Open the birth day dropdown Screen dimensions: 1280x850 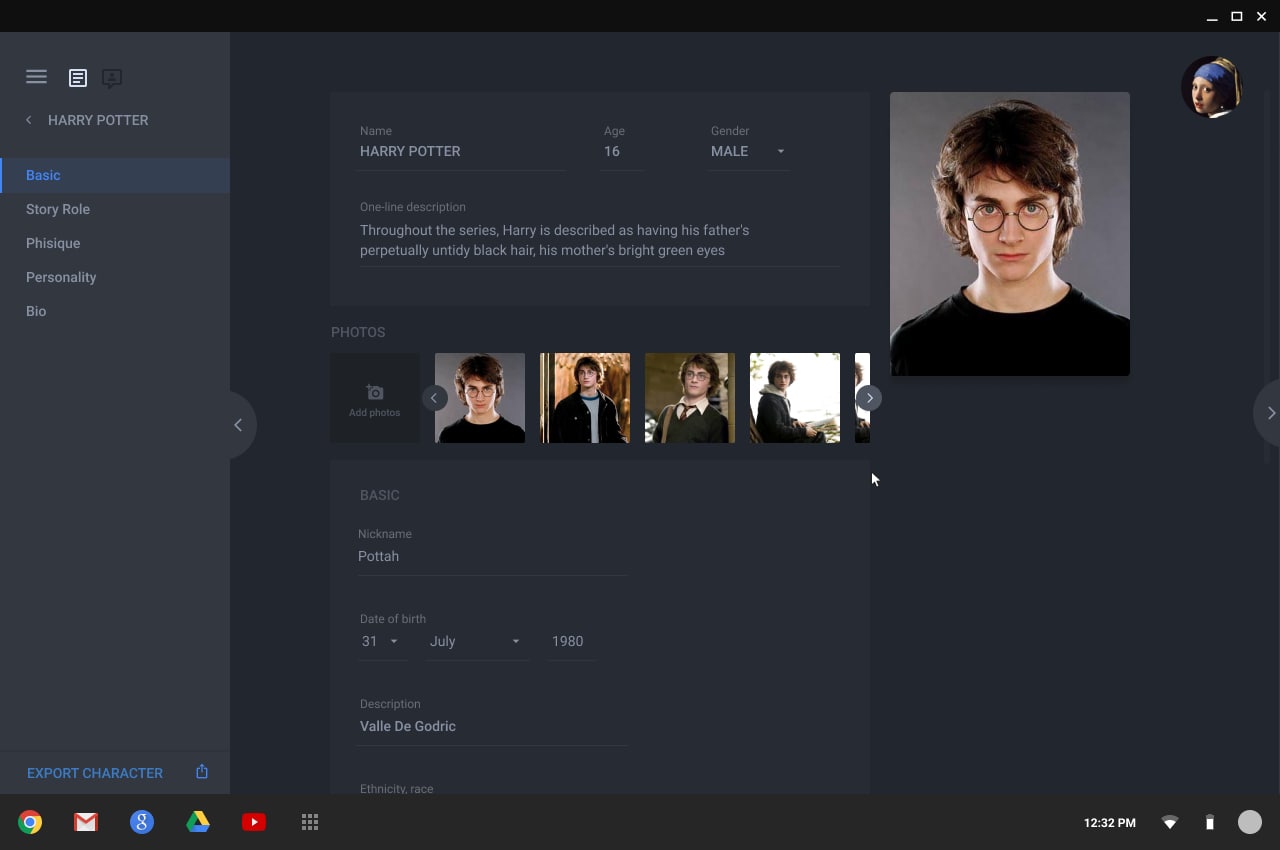(x=381, y=641)
